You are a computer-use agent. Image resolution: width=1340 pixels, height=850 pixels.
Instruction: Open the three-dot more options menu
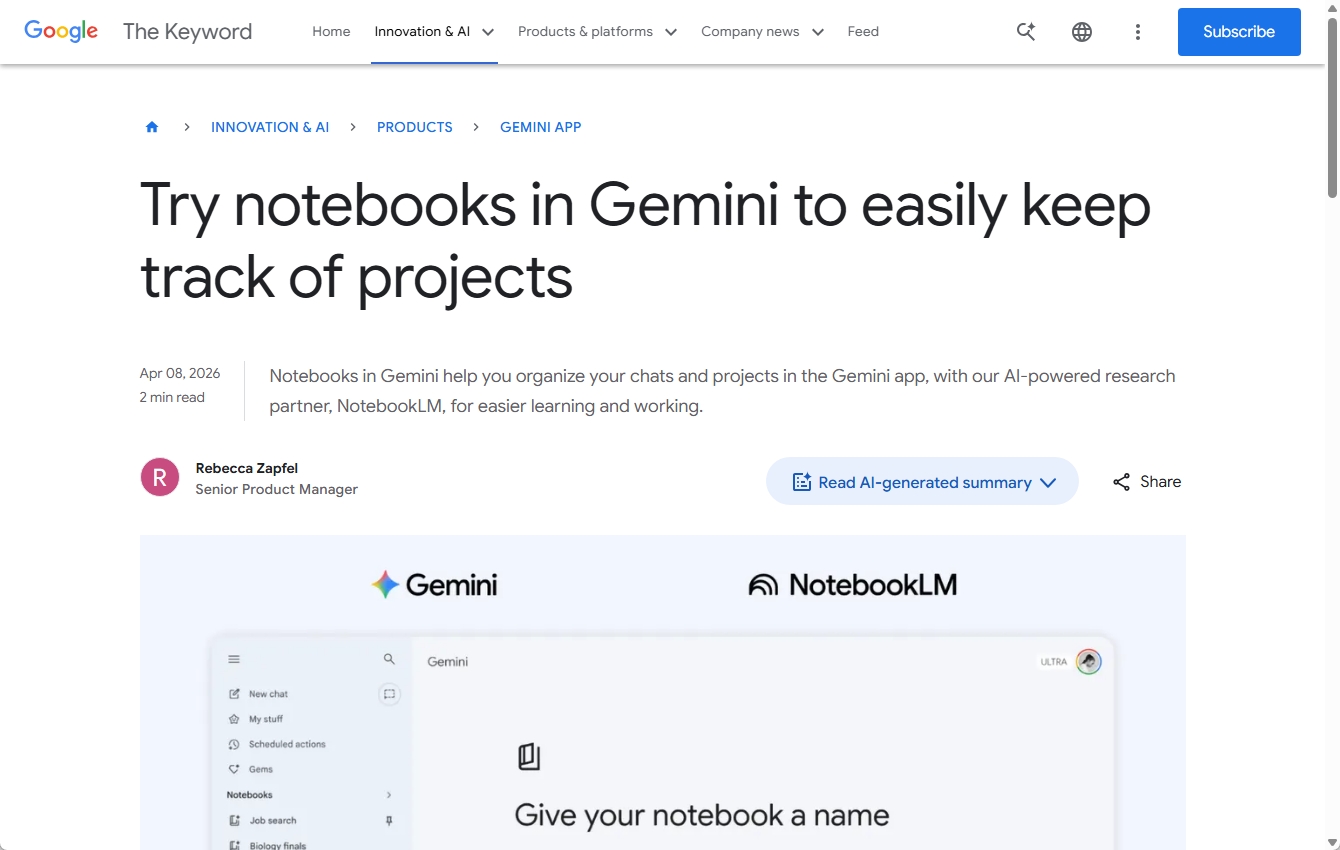pos(1138,32)
